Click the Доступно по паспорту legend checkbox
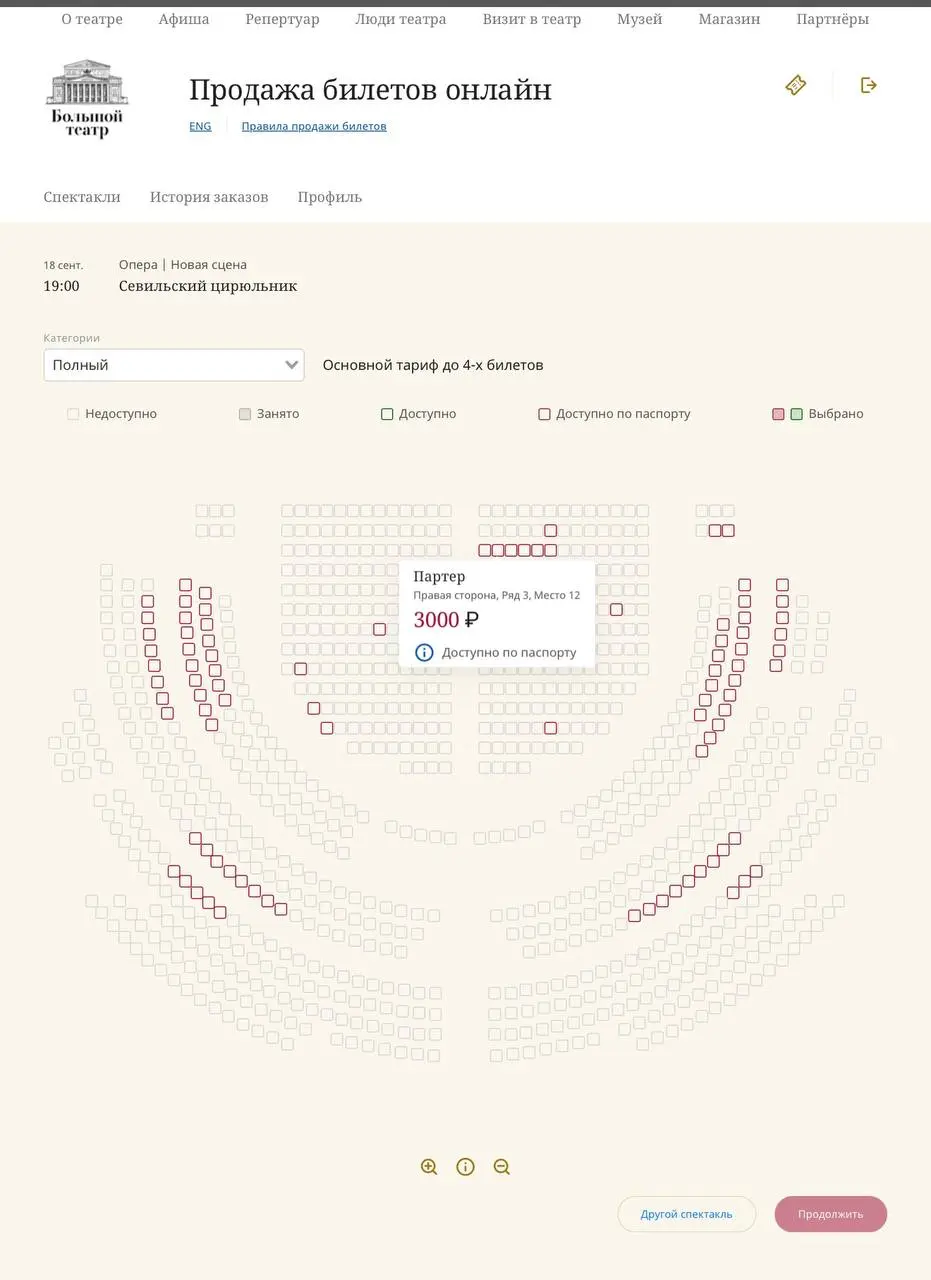The width and height of the screenshot is (931, 1280). pyautogui.click(x=545, y=414)
